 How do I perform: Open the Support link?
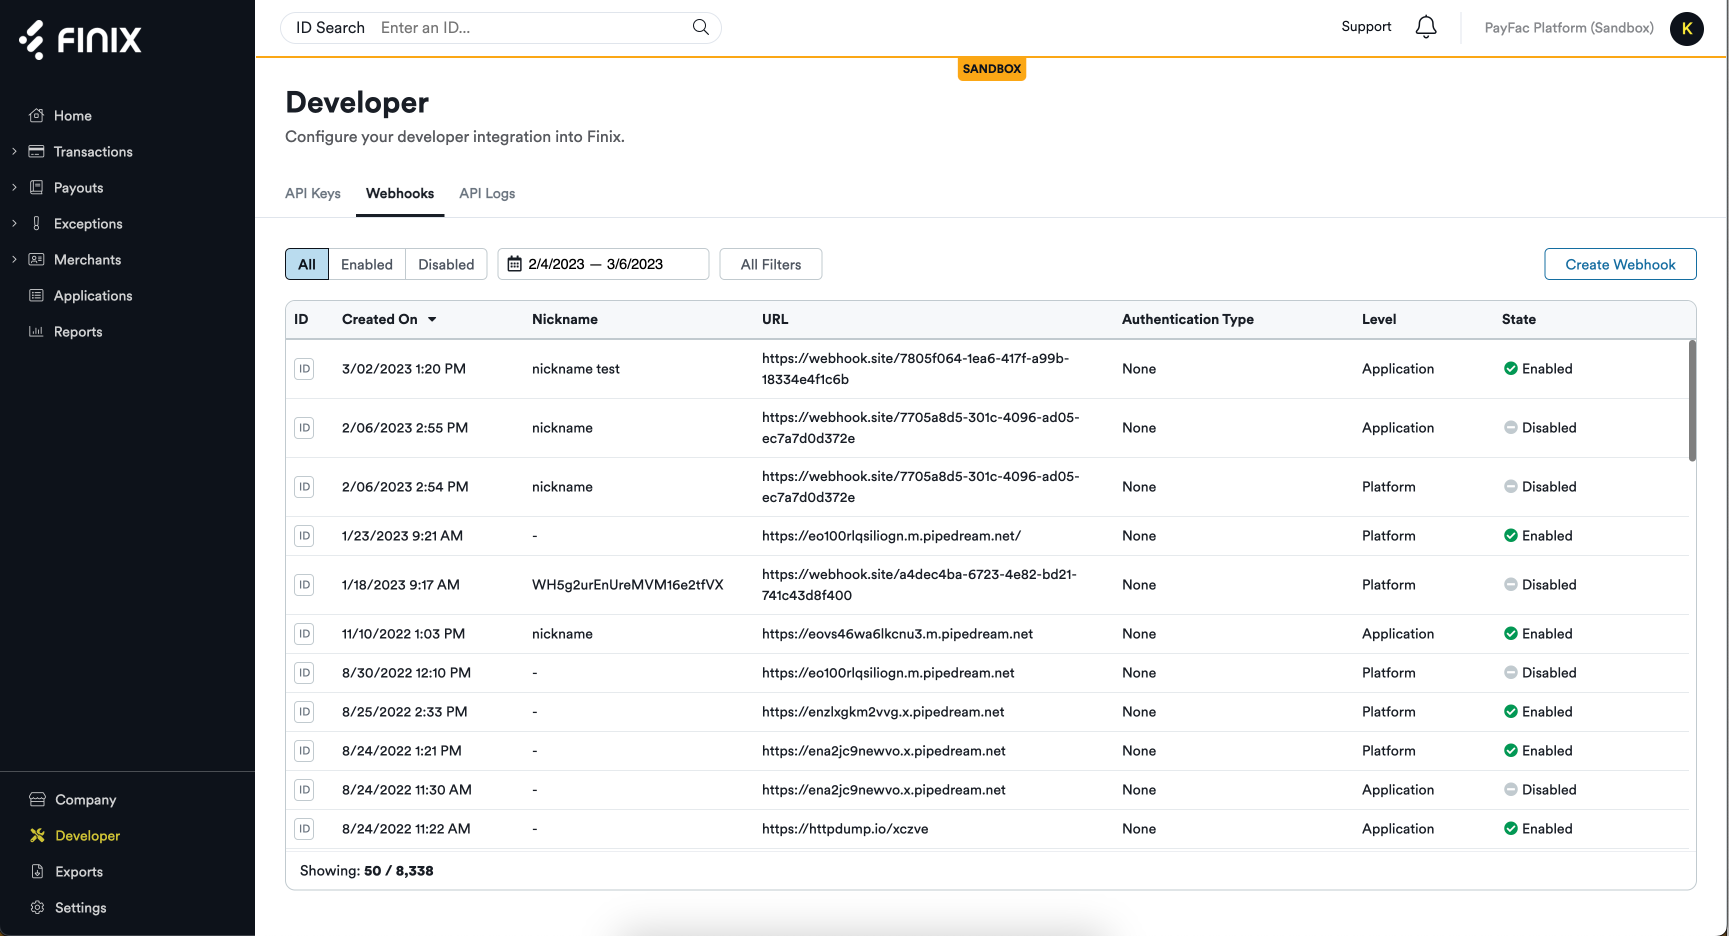(x=1366, y=27)
